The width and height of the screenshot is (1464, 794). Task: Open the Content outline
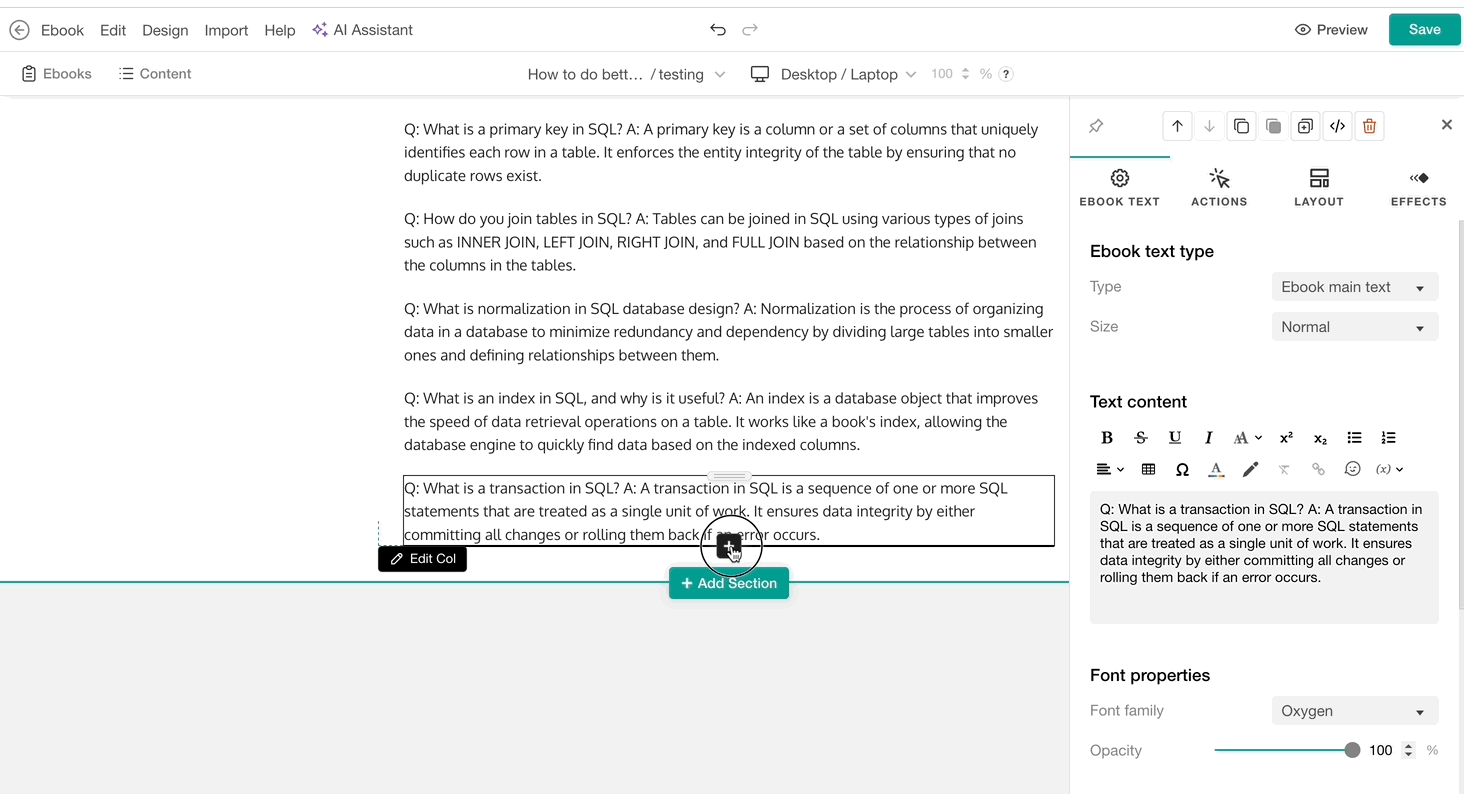click(x=155, y=74)
